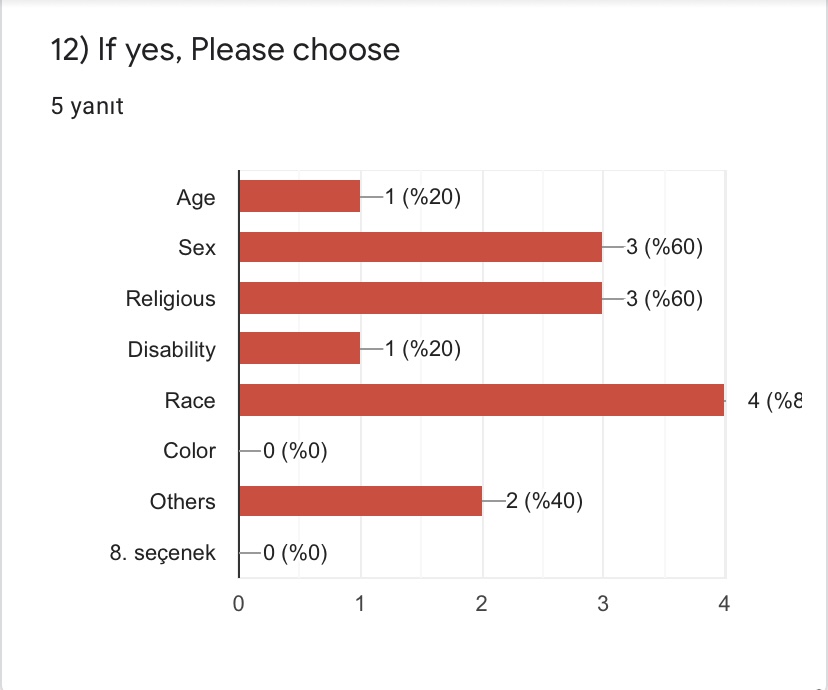This screenshot has height=690, width=828.
Task: Click the x-axis tick label "4"
Action: [x=725, y=603]
